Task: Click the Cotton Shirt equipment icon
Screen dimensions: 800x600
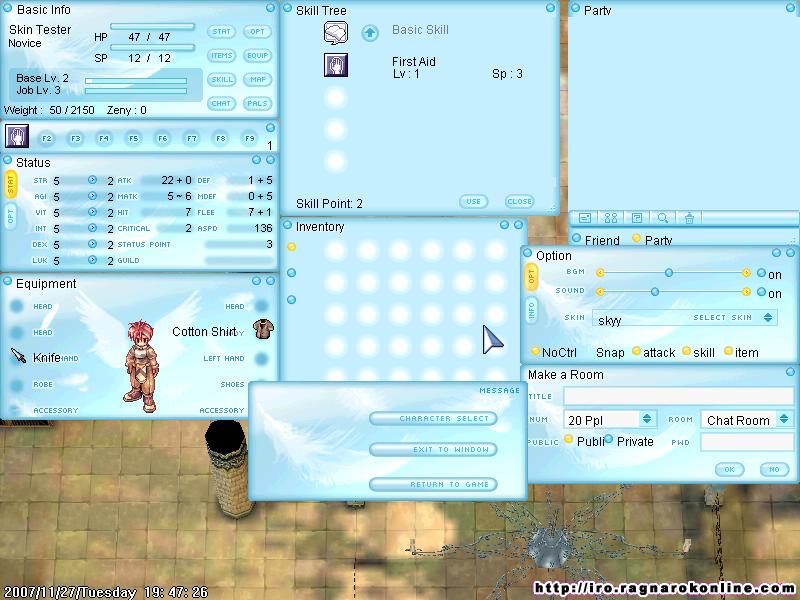Action: 263,329
